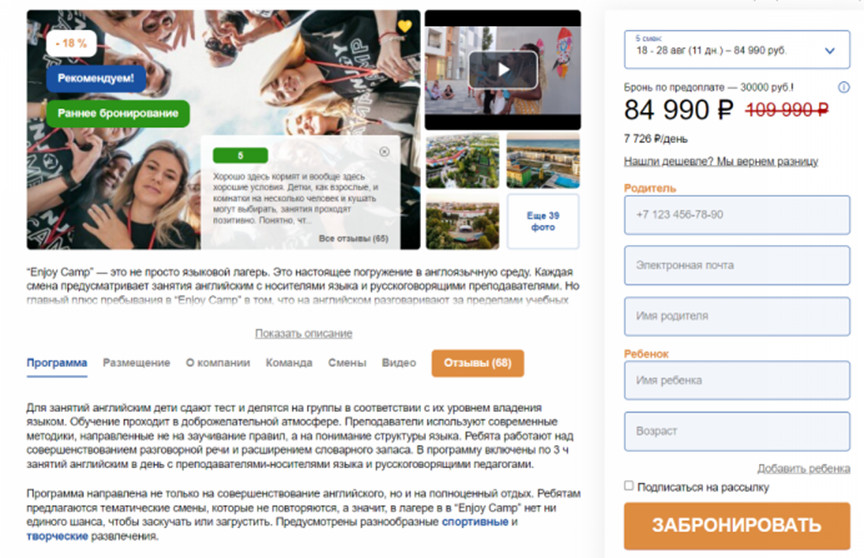This screenshot has width=864, height=558.
Task: Open the О компании tab
Action: coord(218,362)
